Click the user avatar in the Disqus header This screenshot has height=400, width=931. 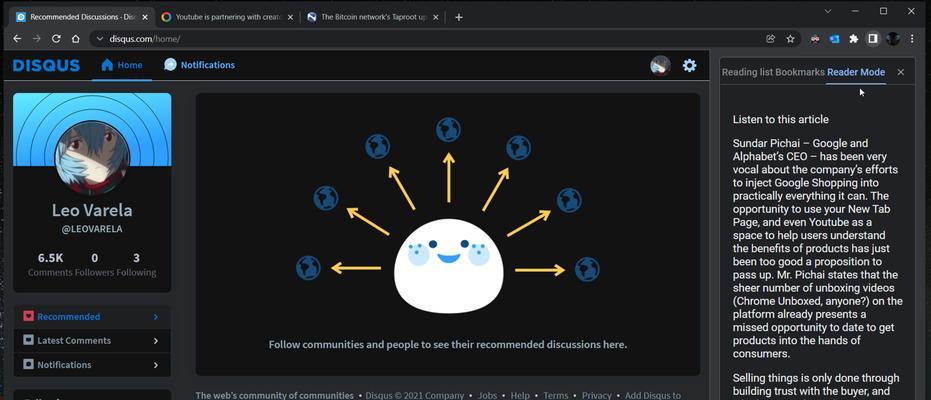(x=660, y=66)
